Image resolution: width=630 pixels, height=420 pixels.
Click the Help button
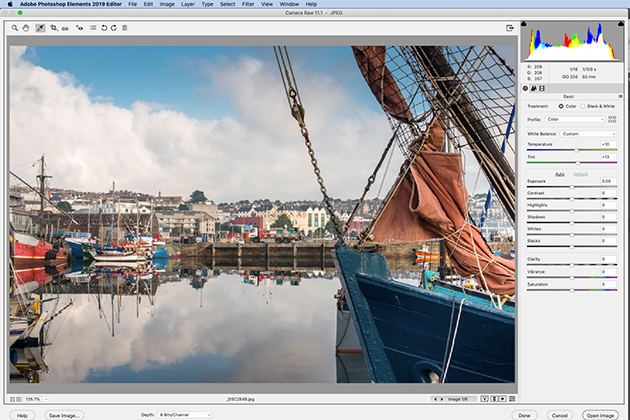22,415
